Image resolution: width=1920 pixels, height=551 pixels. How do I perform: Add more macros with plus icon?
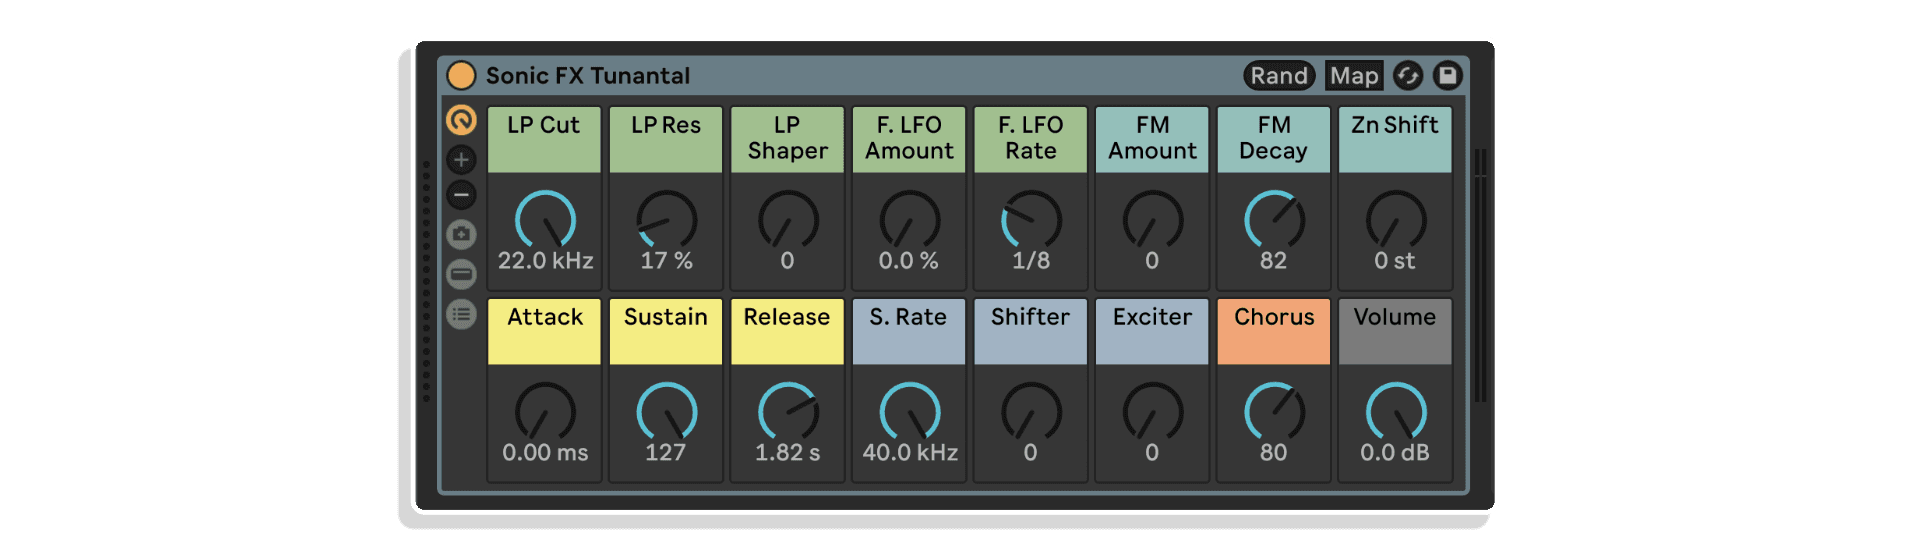pos(461,159)
